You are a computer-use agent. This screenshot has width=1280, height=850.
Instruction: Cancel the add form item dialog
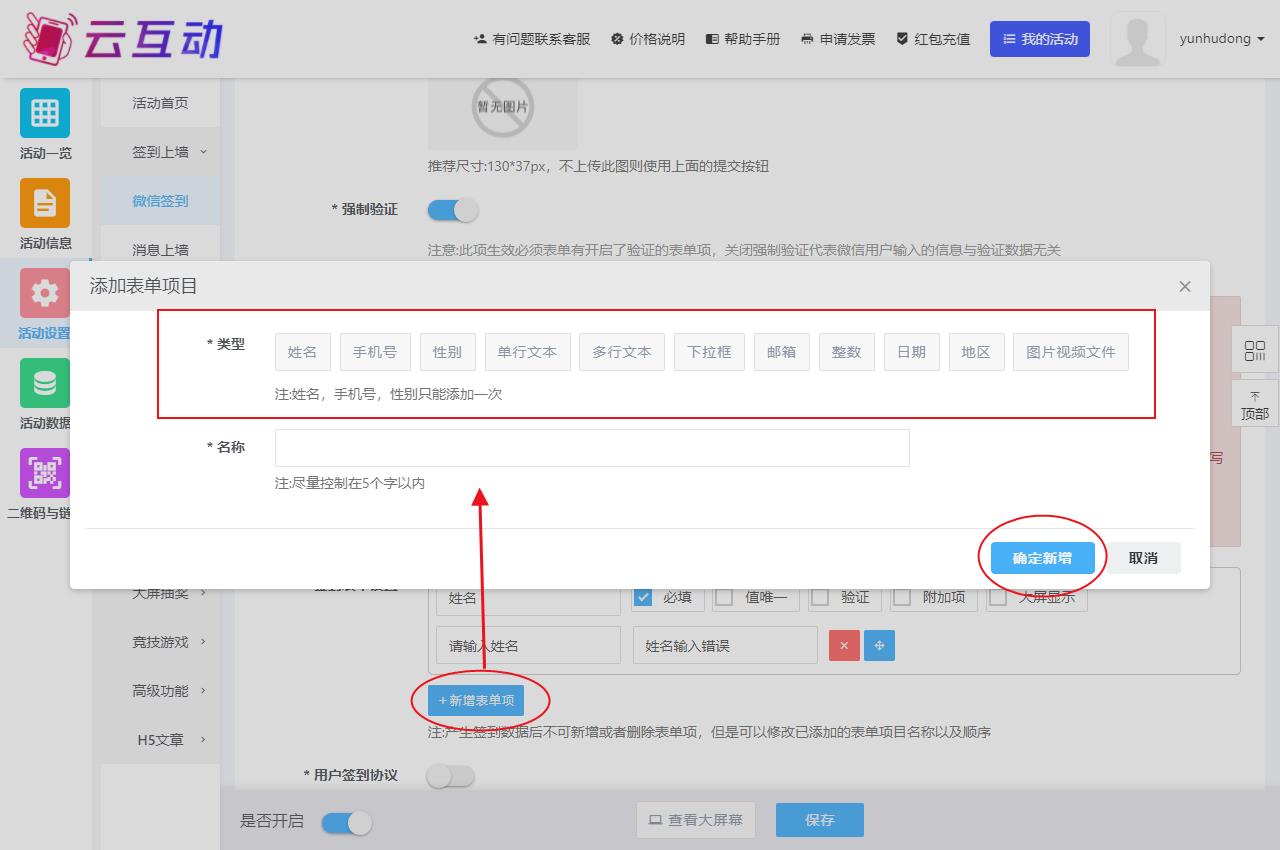[x=1143, y=558]
